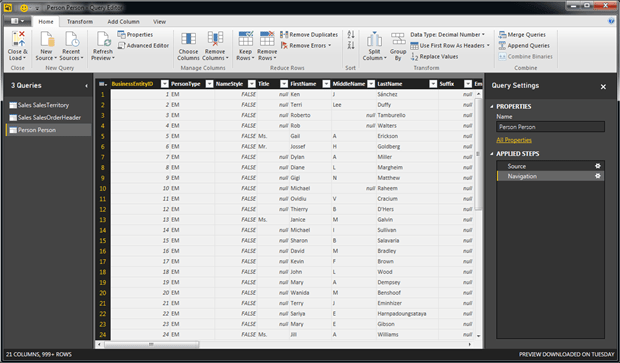Select the Source applied step
This screenshot has width=620, height=363.
tap(550, 166)
